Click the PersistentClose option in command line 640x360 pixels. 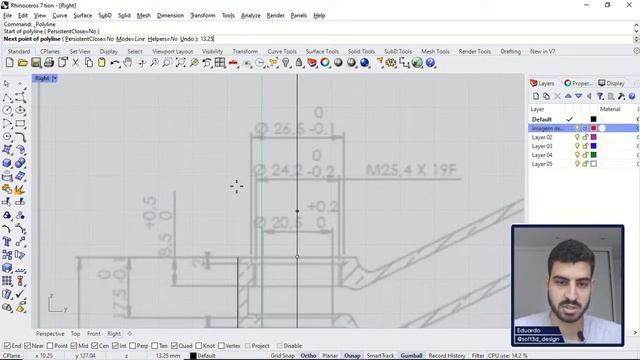89,39
